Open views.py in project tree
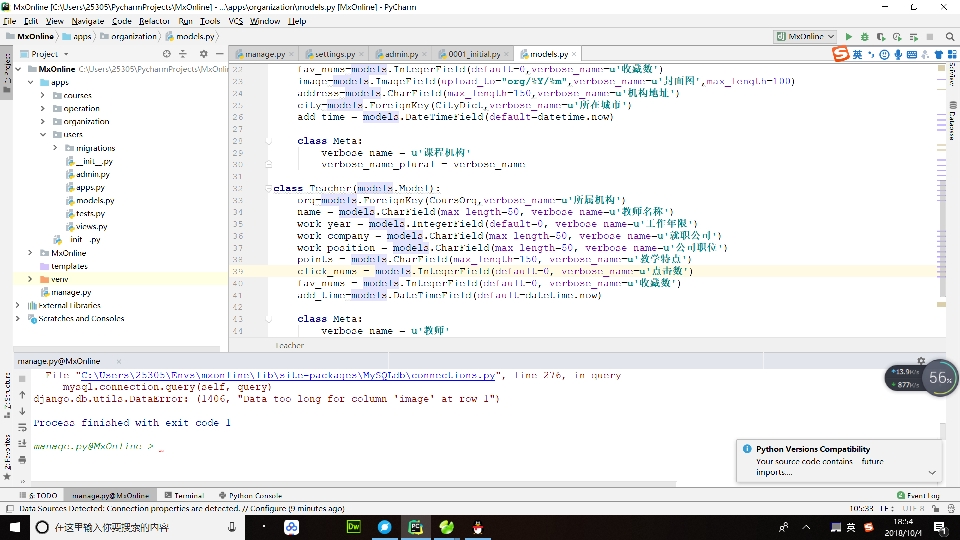960x540 pixels. (92, 226)
